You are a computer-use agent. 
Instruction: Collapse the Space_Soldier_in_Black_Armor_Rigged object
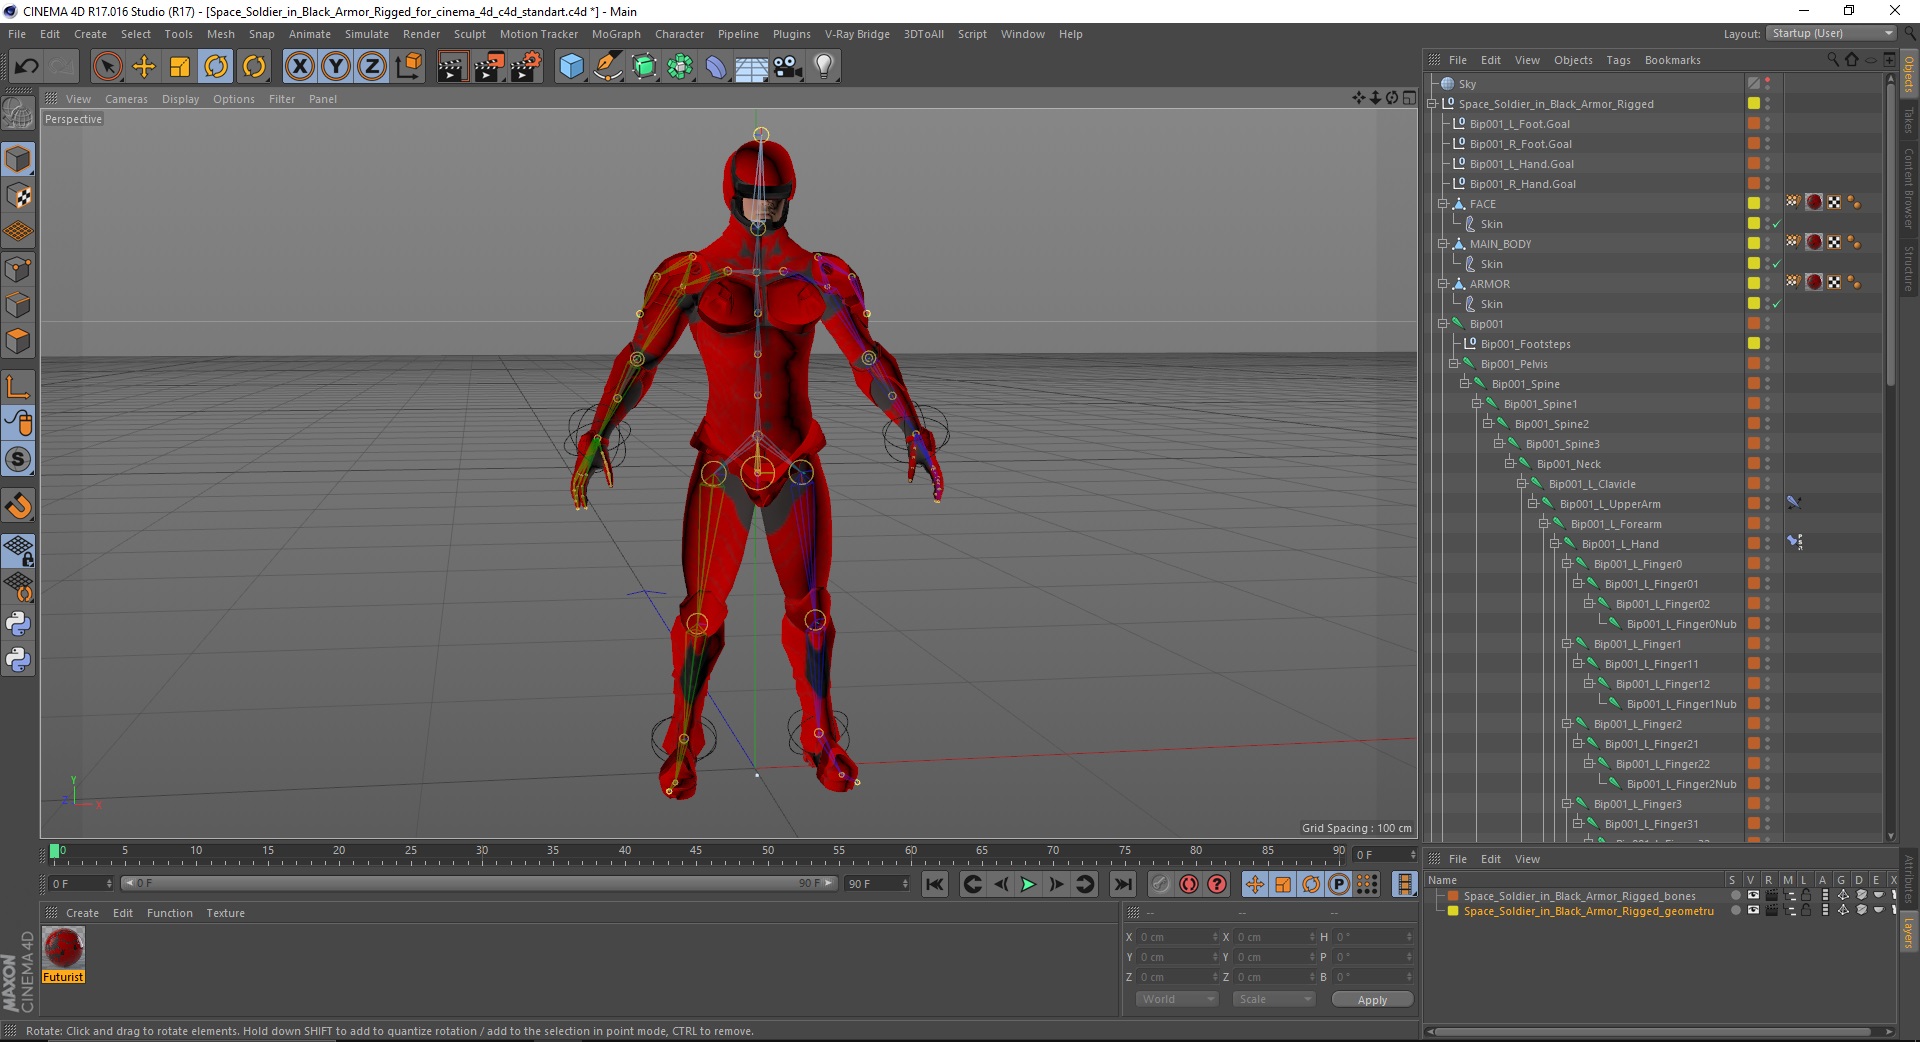click(1432, 104)
